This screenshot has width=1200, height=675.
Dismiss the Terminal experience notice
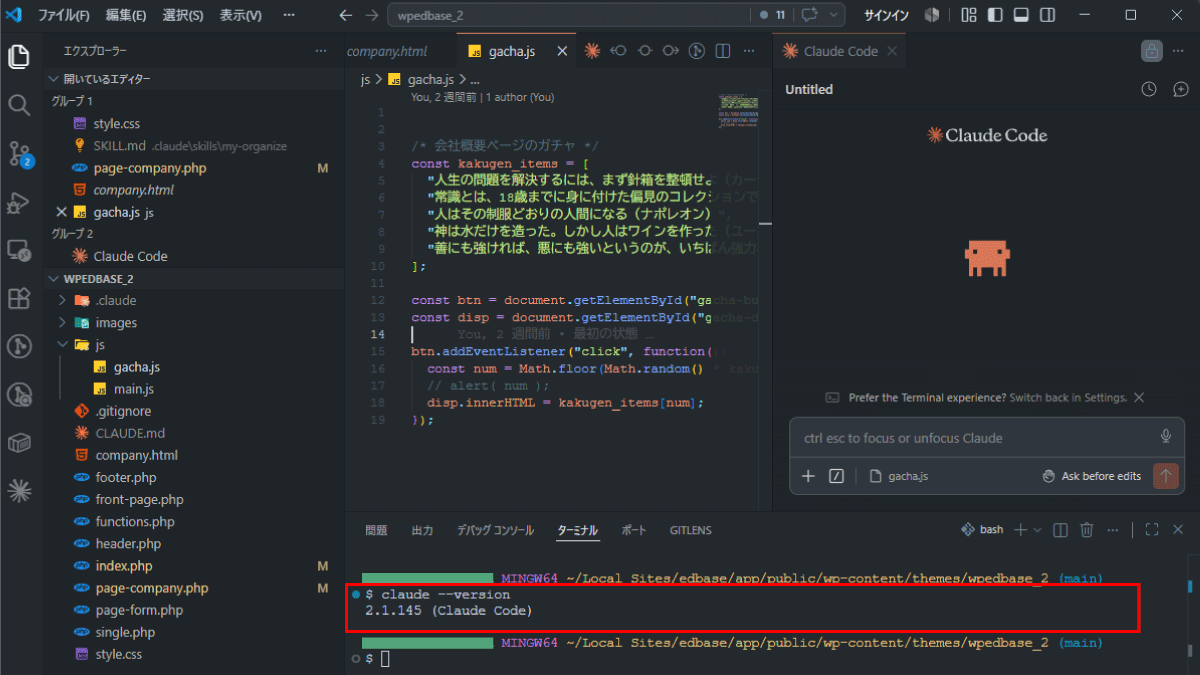click(1138, 397)
